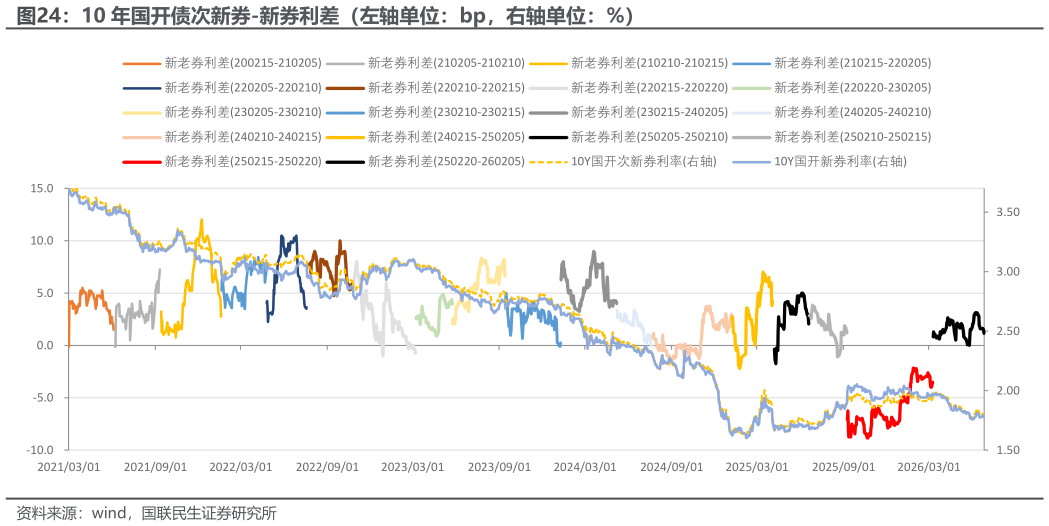The width and height of the screenshot is (1049, 526).
Task: Select legend label 新老券利差(210215-220205)
Action: click(853, 63)
